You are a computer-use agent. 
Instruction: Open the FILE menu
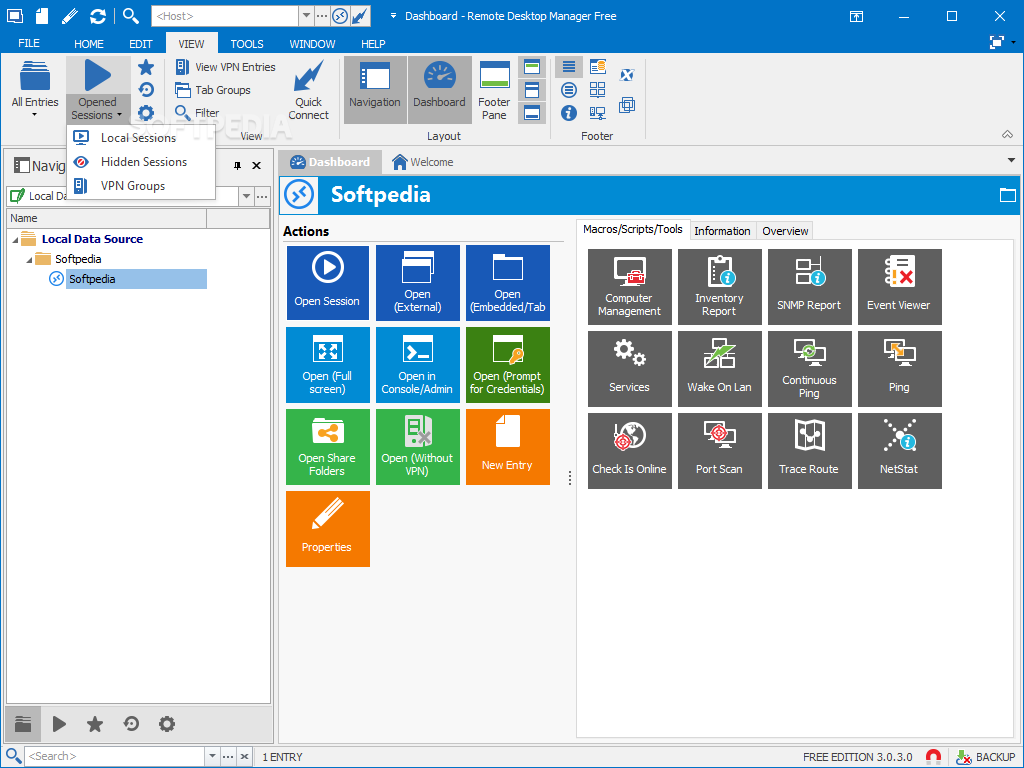tap(29, 43)
